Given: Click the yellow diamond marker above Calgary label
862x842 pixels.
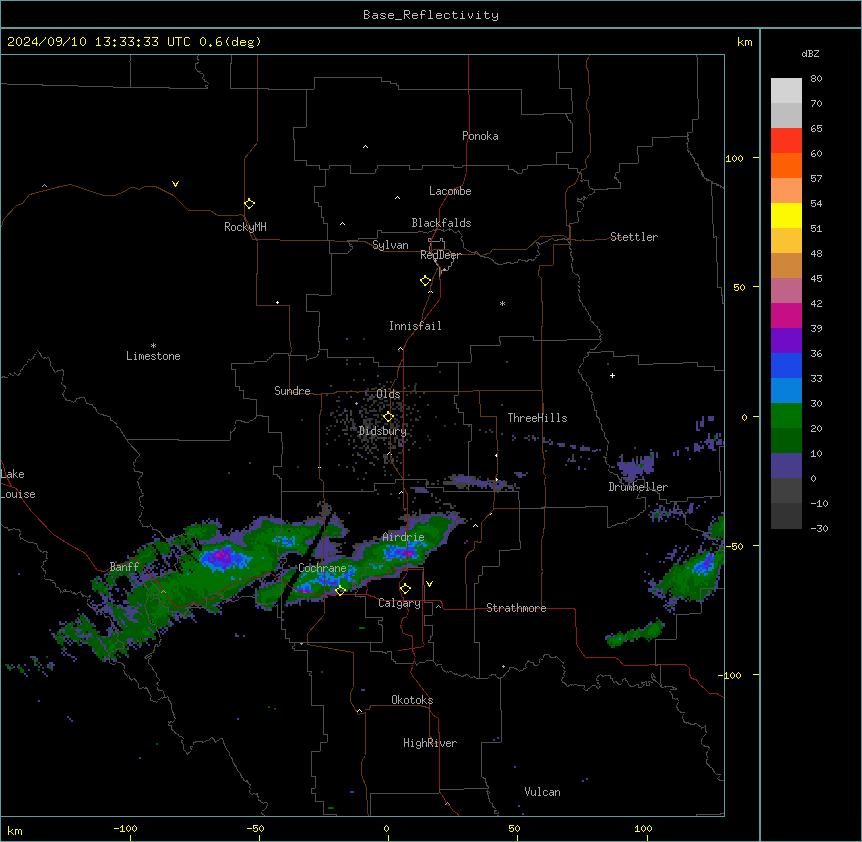Looking at the screenshot, I should pyautogui.click(x=405, y=589).
